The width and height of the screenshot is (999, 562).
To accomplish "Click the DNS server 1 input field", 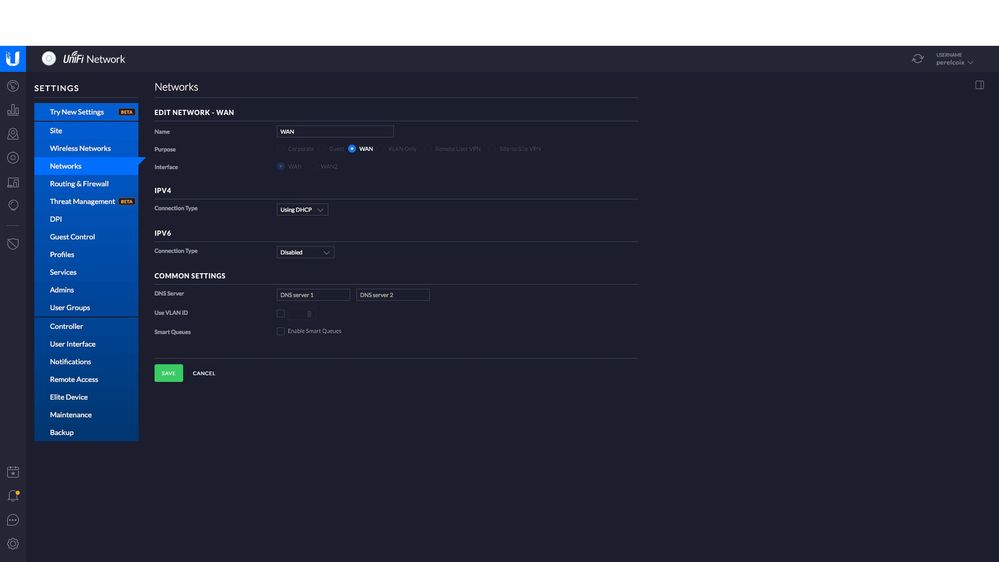I will (x=313, y=295).
